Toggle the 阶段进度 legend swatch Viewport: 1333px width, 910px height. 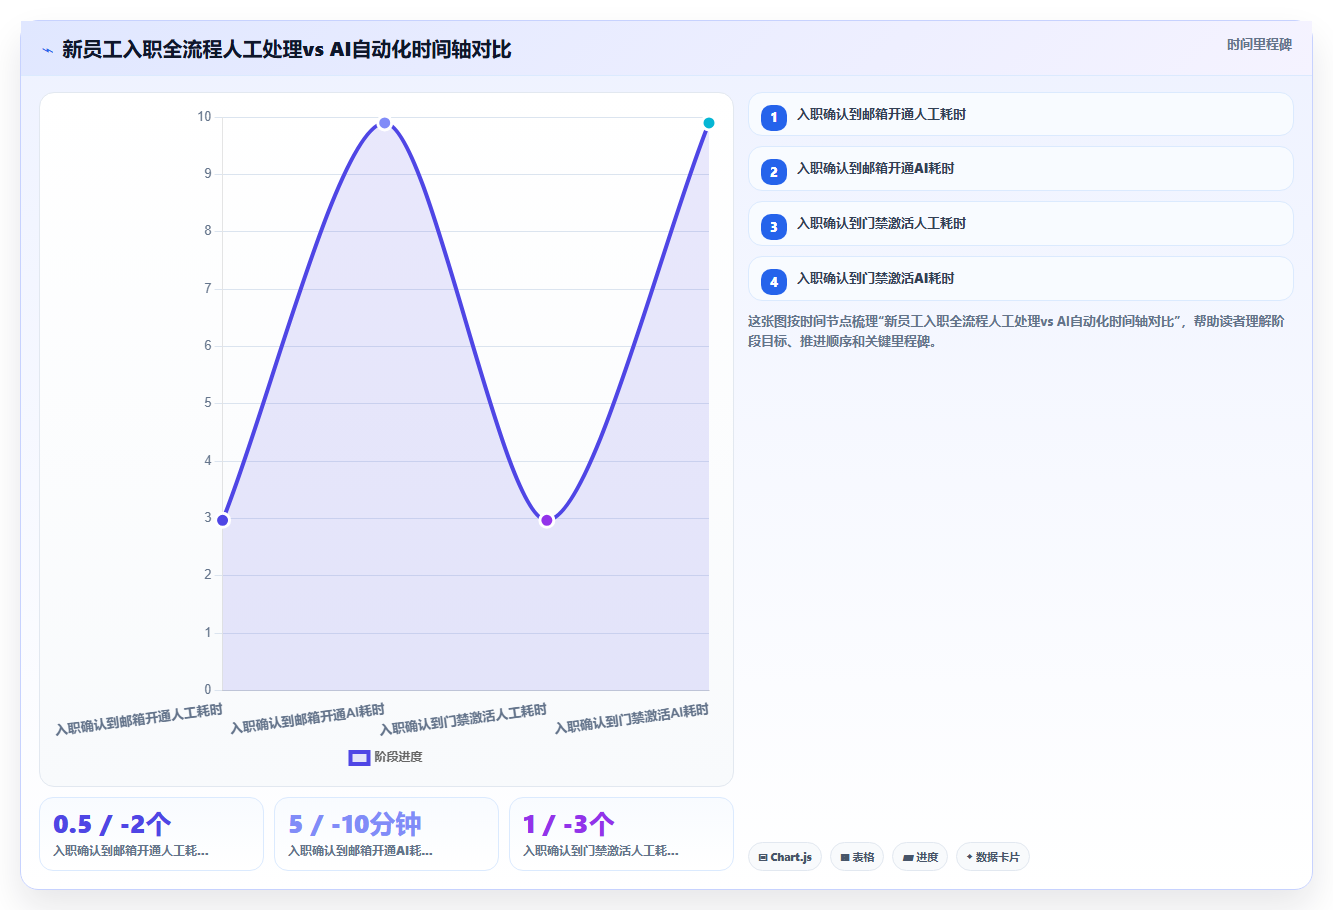[359, 757]
